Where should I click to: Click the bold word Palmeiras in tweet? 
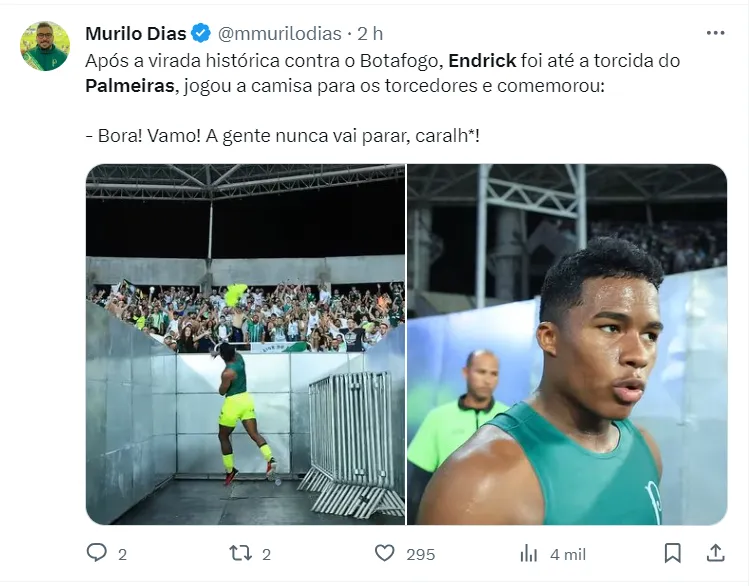[x=130, y=86]
